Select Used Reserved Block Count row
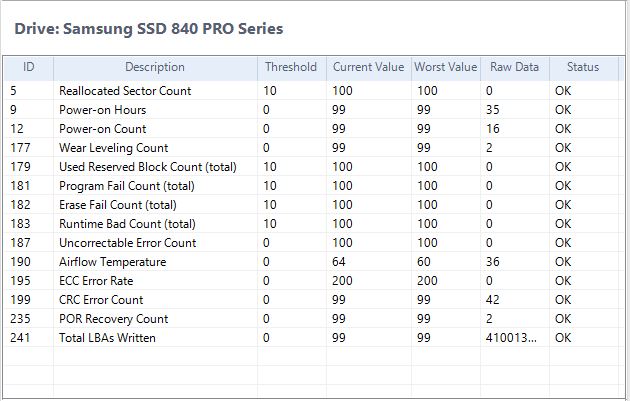 [148, 167]
